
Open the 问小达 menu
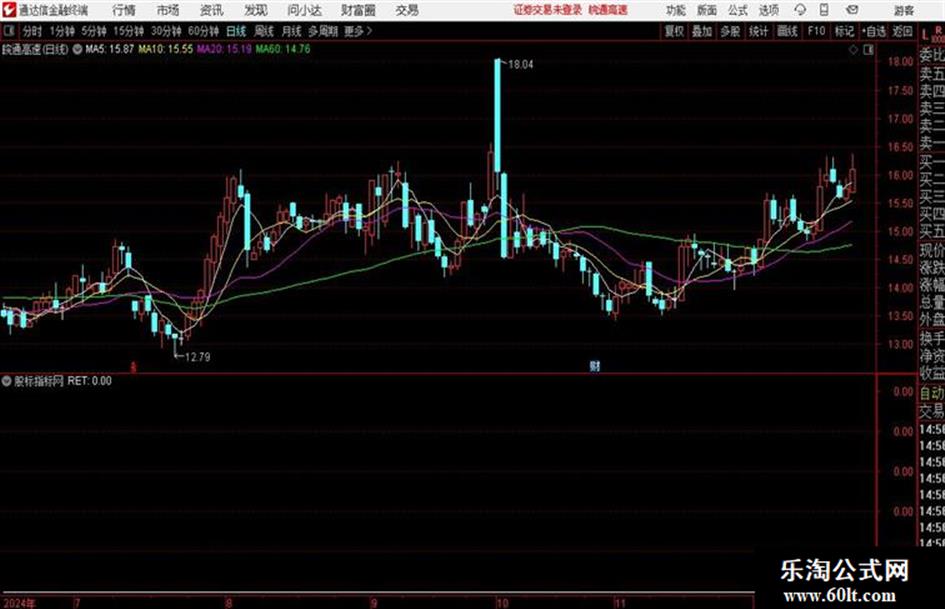(304, 10)
